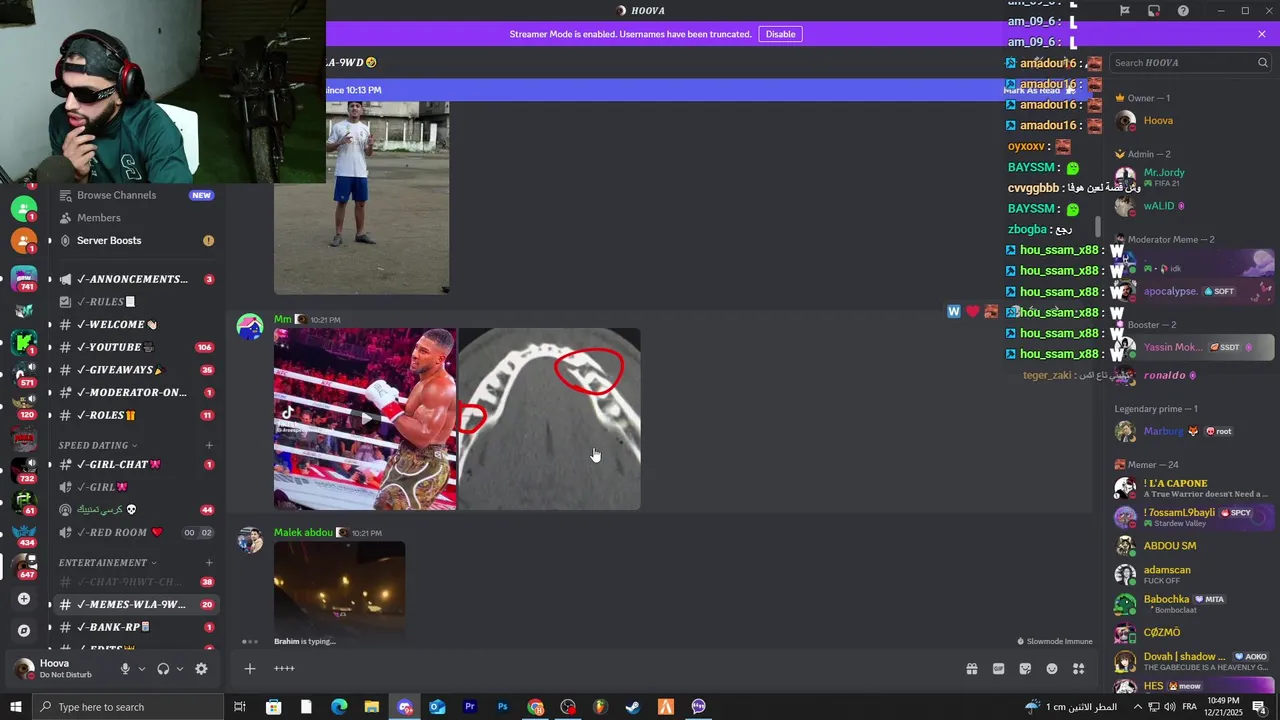Image resolution: width=1280 pixels, height=720 pixels.
Task: Collapse the ENTERTAINEMENT category
Action: pos(107,563)
